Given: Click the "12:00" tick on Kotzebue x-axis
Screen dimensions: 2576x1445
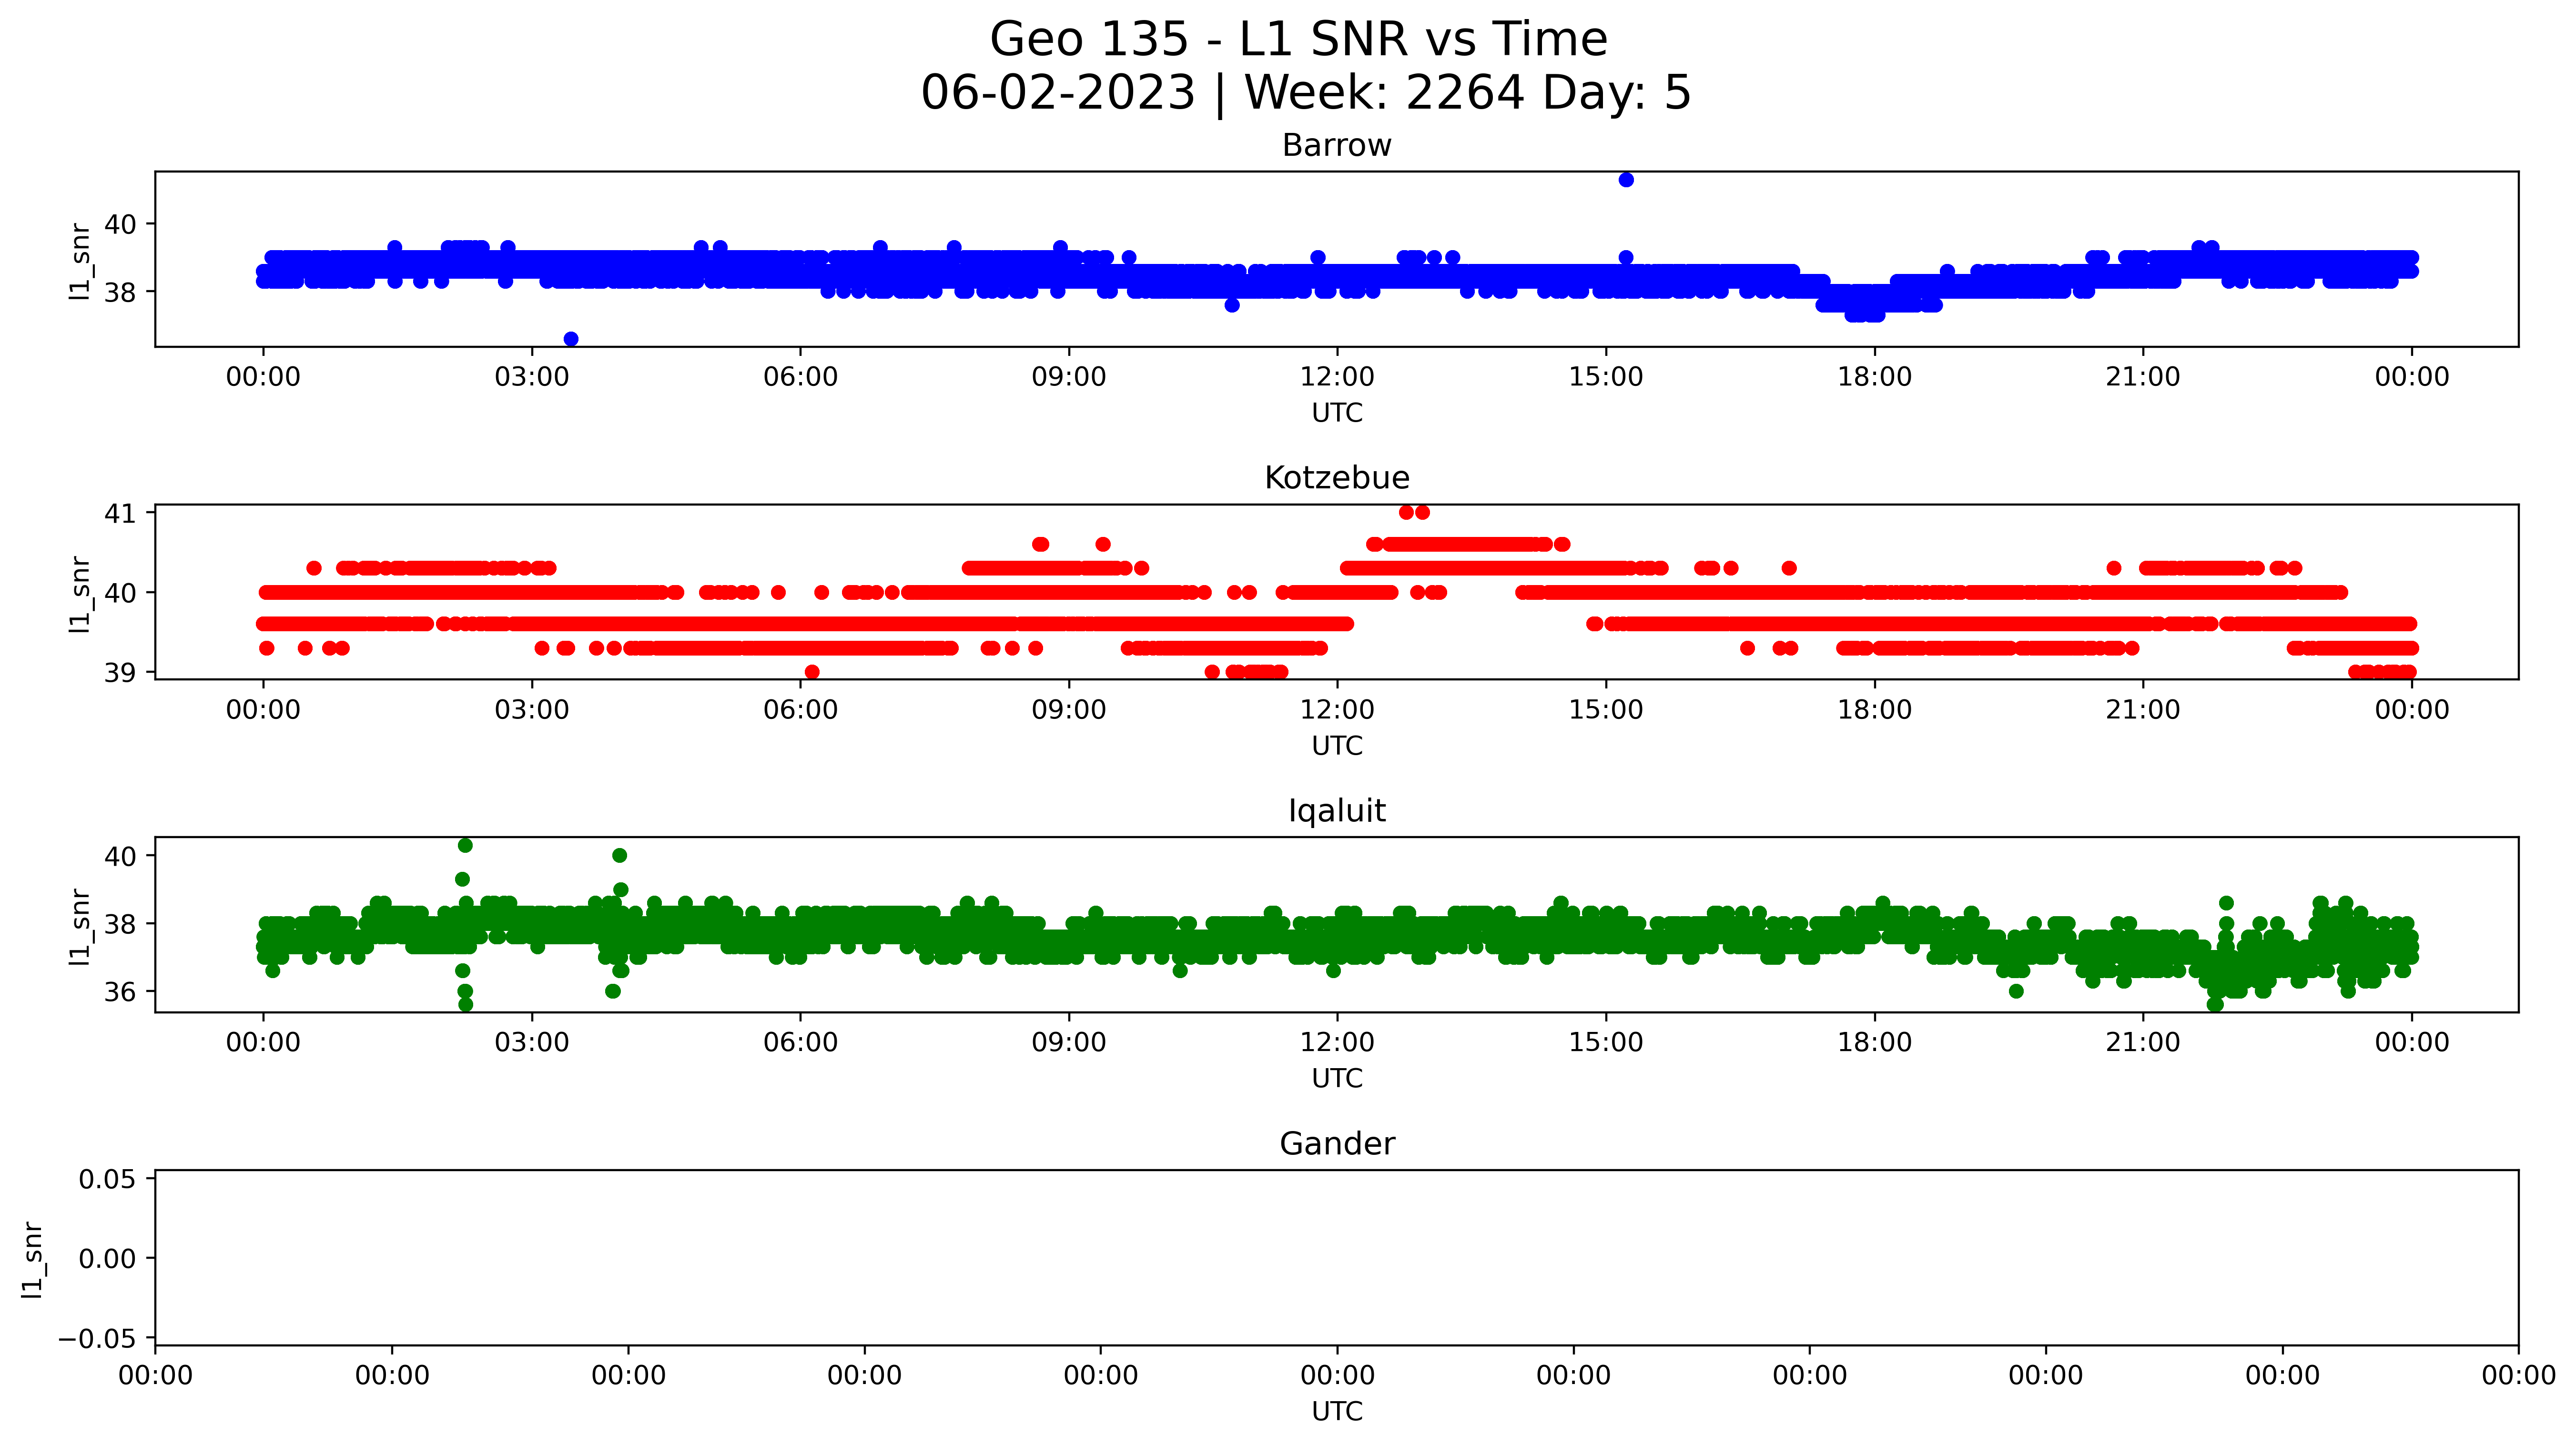Looking at the screenshot, I should (1337, 710).
